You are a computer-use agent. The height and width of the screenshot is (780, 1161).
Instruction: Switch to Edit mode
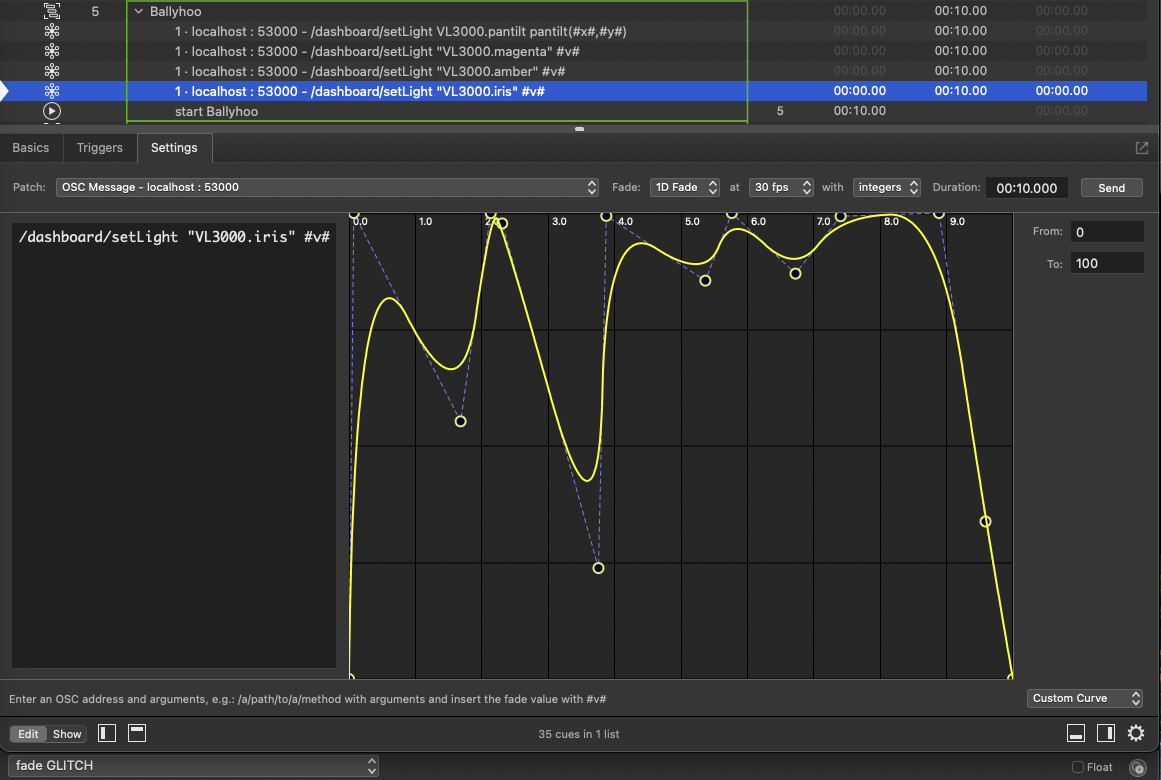(x=28, y=734)
